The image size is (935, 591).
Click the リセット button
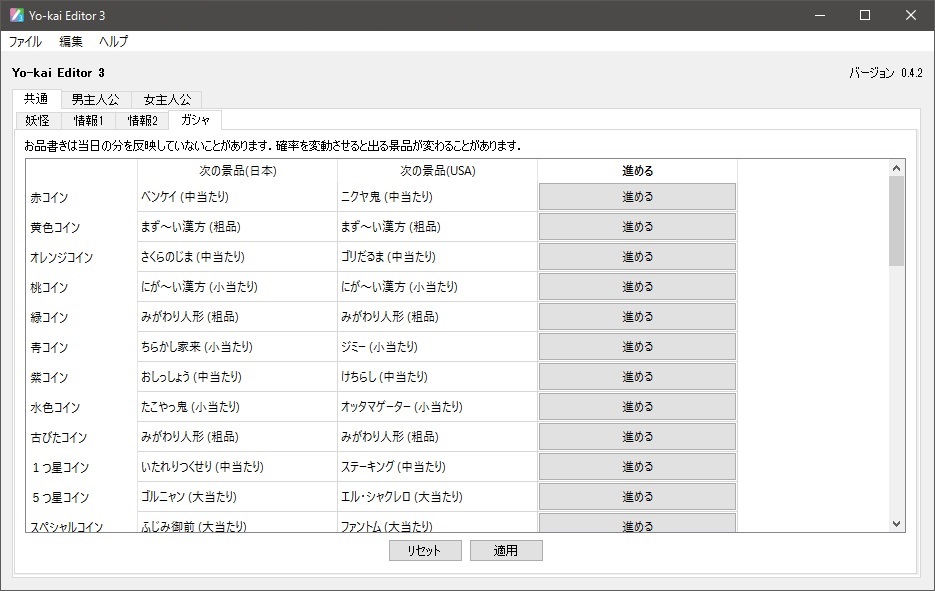425,550
